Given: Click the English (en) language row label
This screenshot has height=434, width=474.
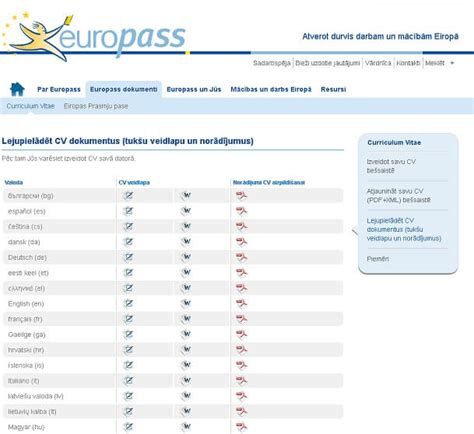Looking at the screenshot, I should [26, 304].
